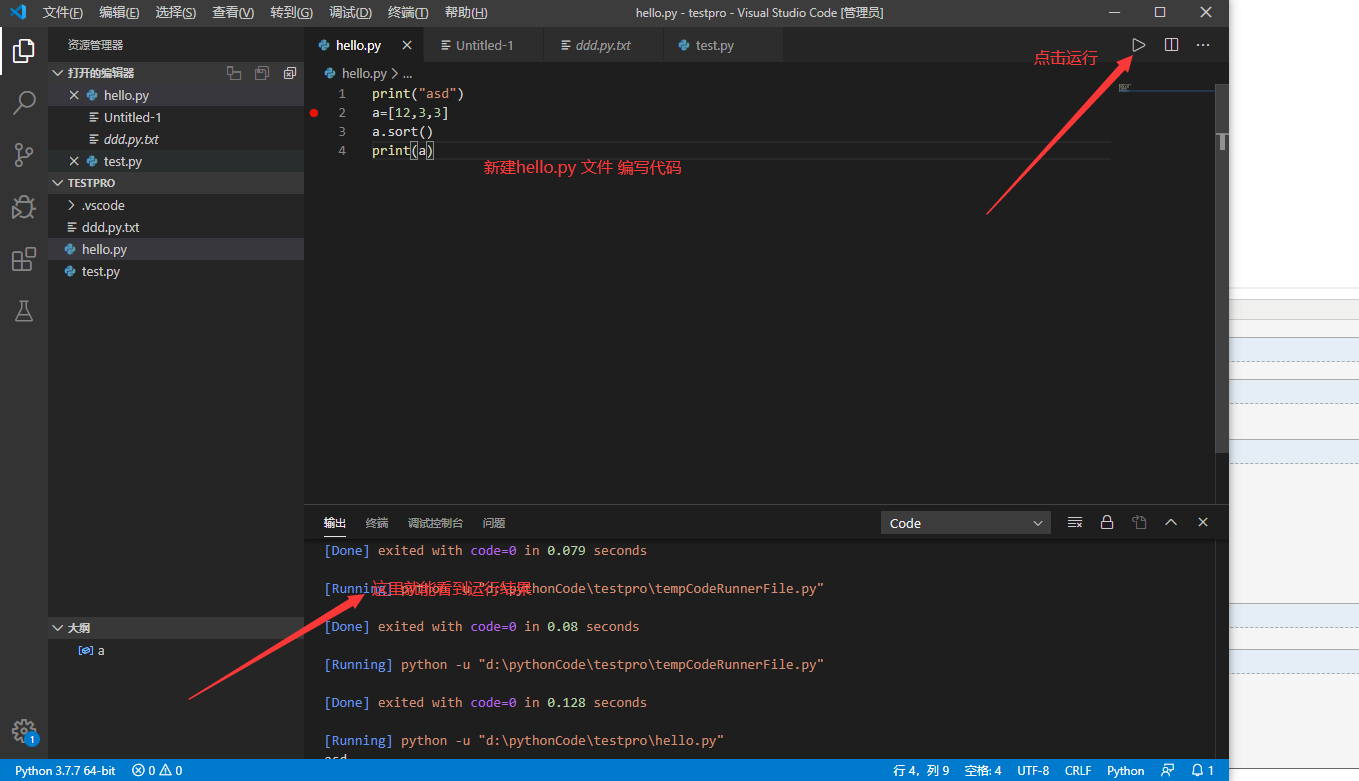Open the Search view in activity bar
Viewport: 1359px width, 781px height.
[24, 102]
